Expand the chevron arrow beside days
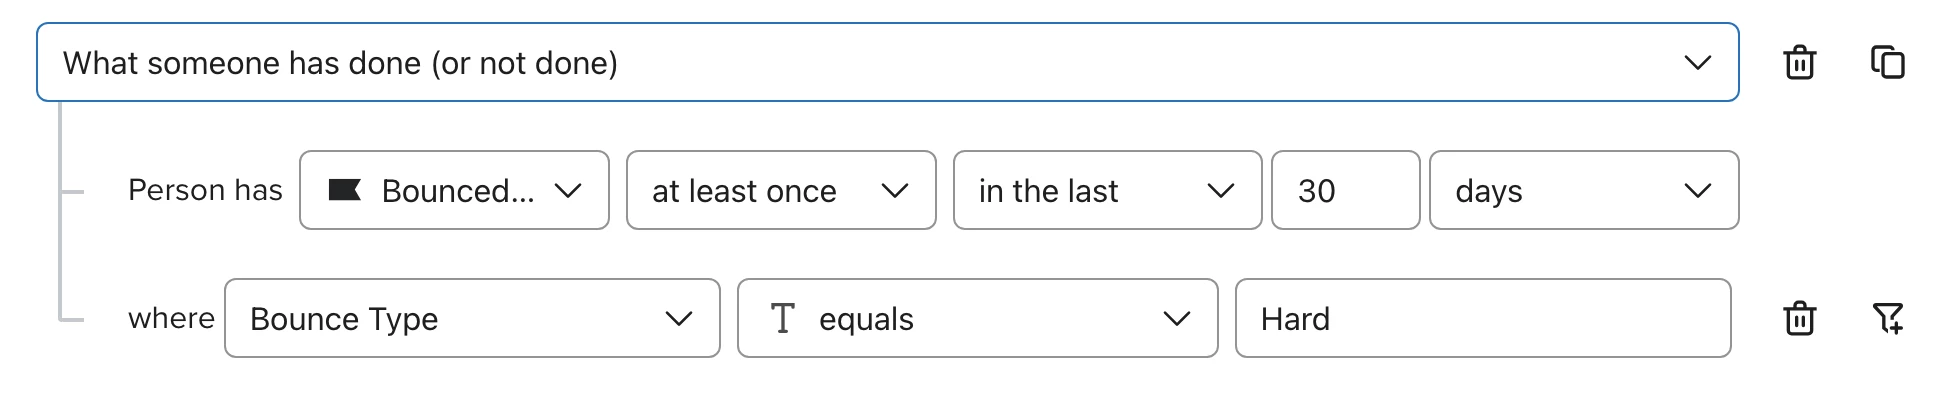1952x414 pixels. point(1697,190)
